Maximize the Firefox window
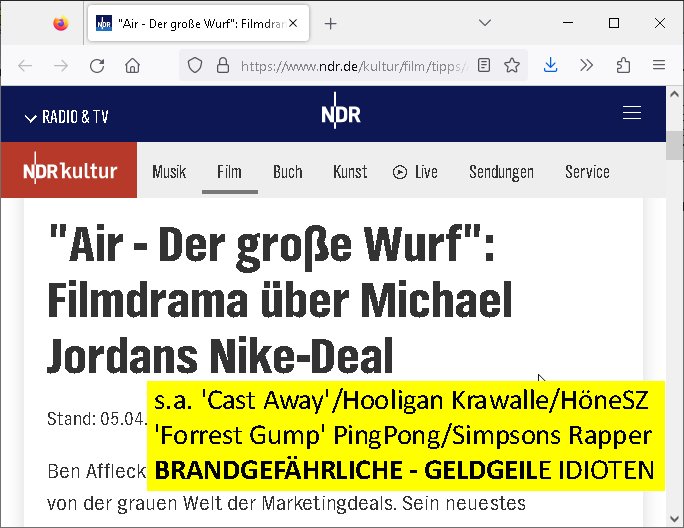The image size is (684, 528). [614, 23]
